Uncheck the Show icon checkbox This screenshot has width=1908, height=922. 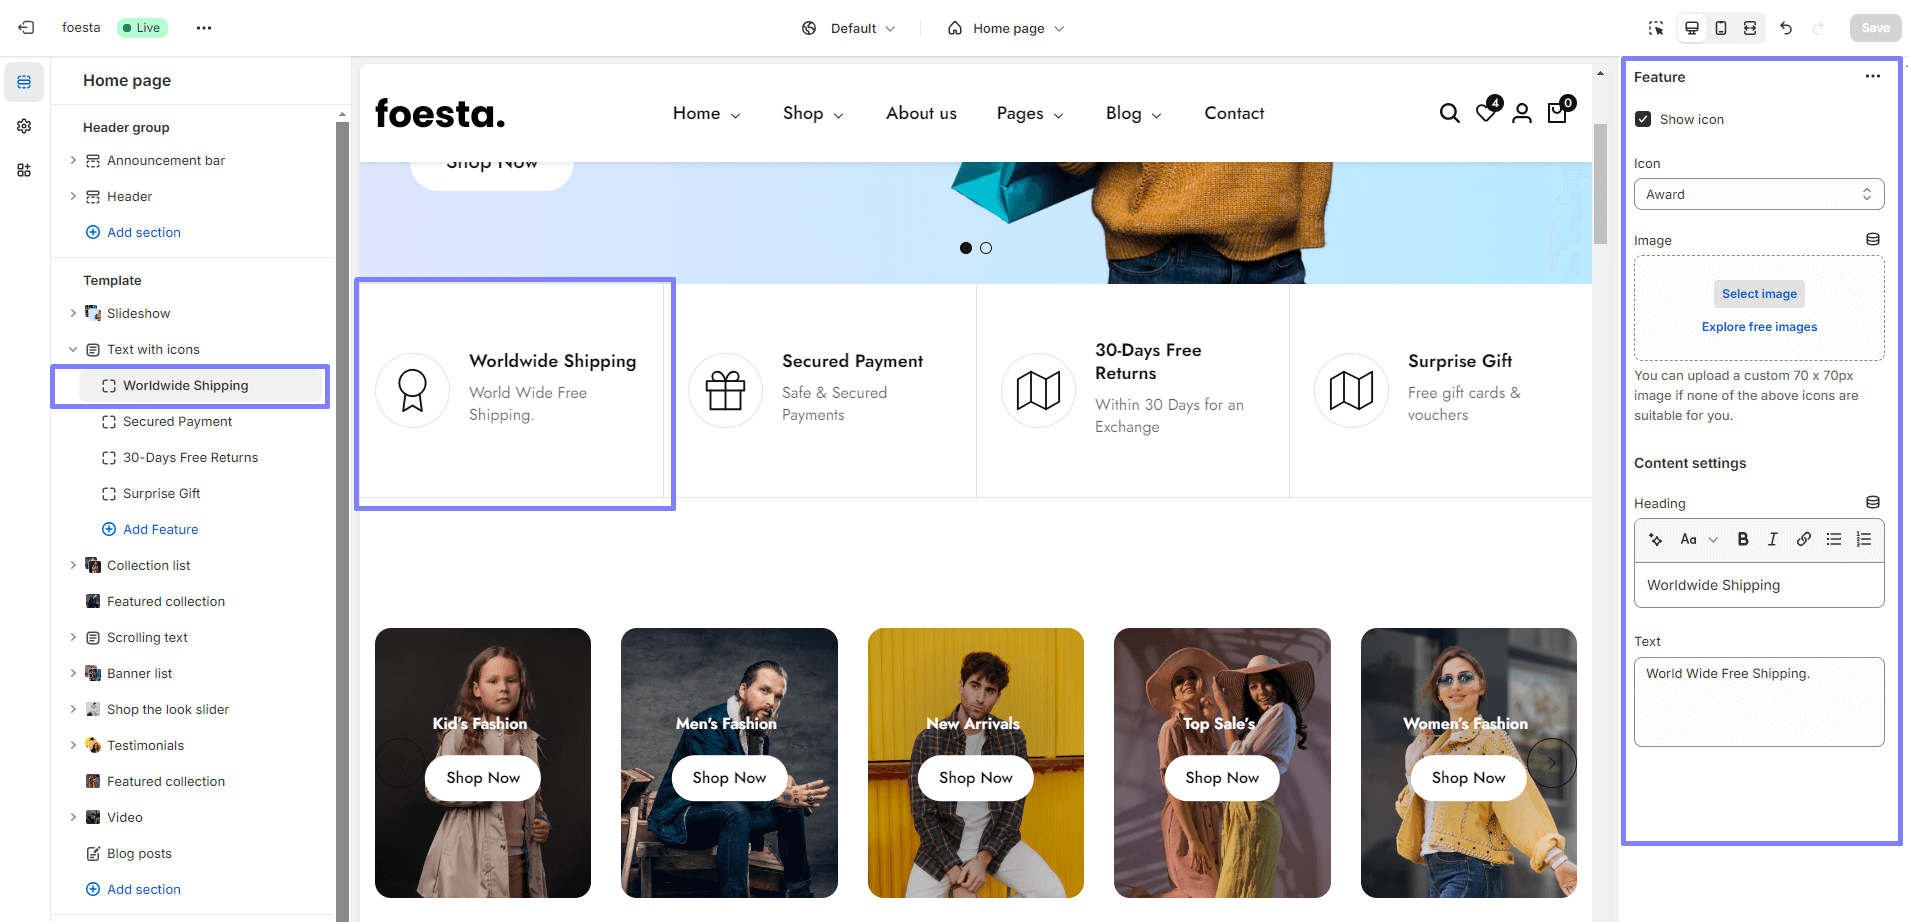coord(1643,119)
